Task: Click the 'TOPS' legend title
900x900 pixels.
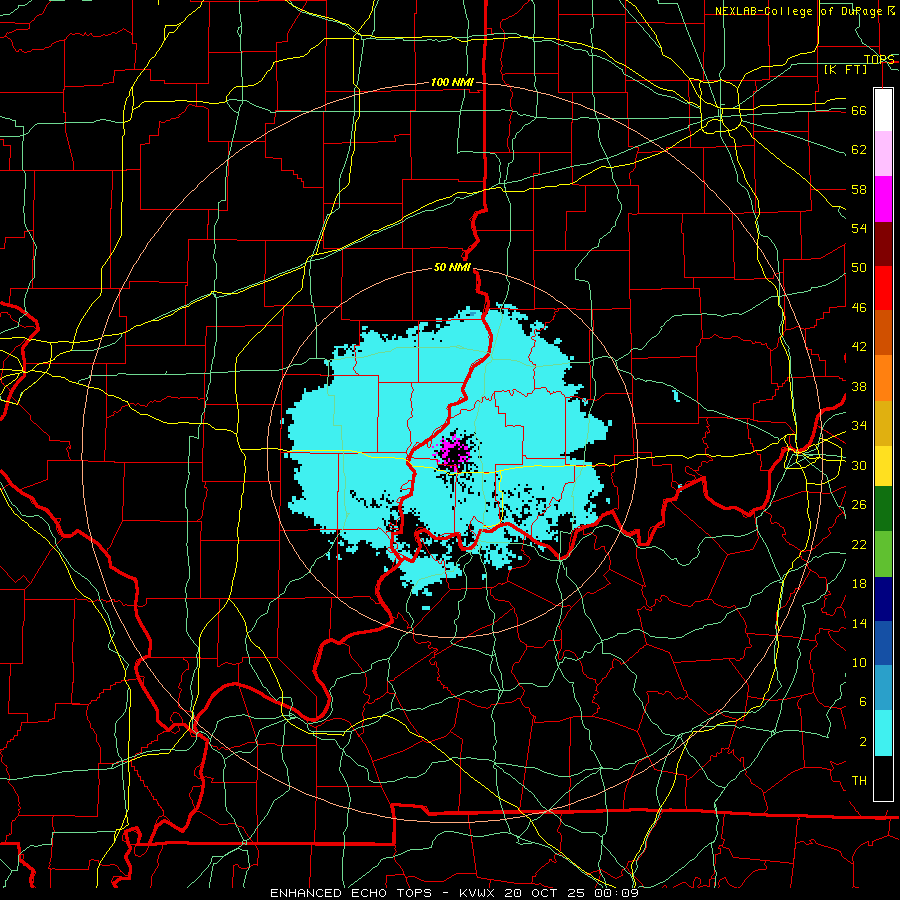Action: coord(879,59)
